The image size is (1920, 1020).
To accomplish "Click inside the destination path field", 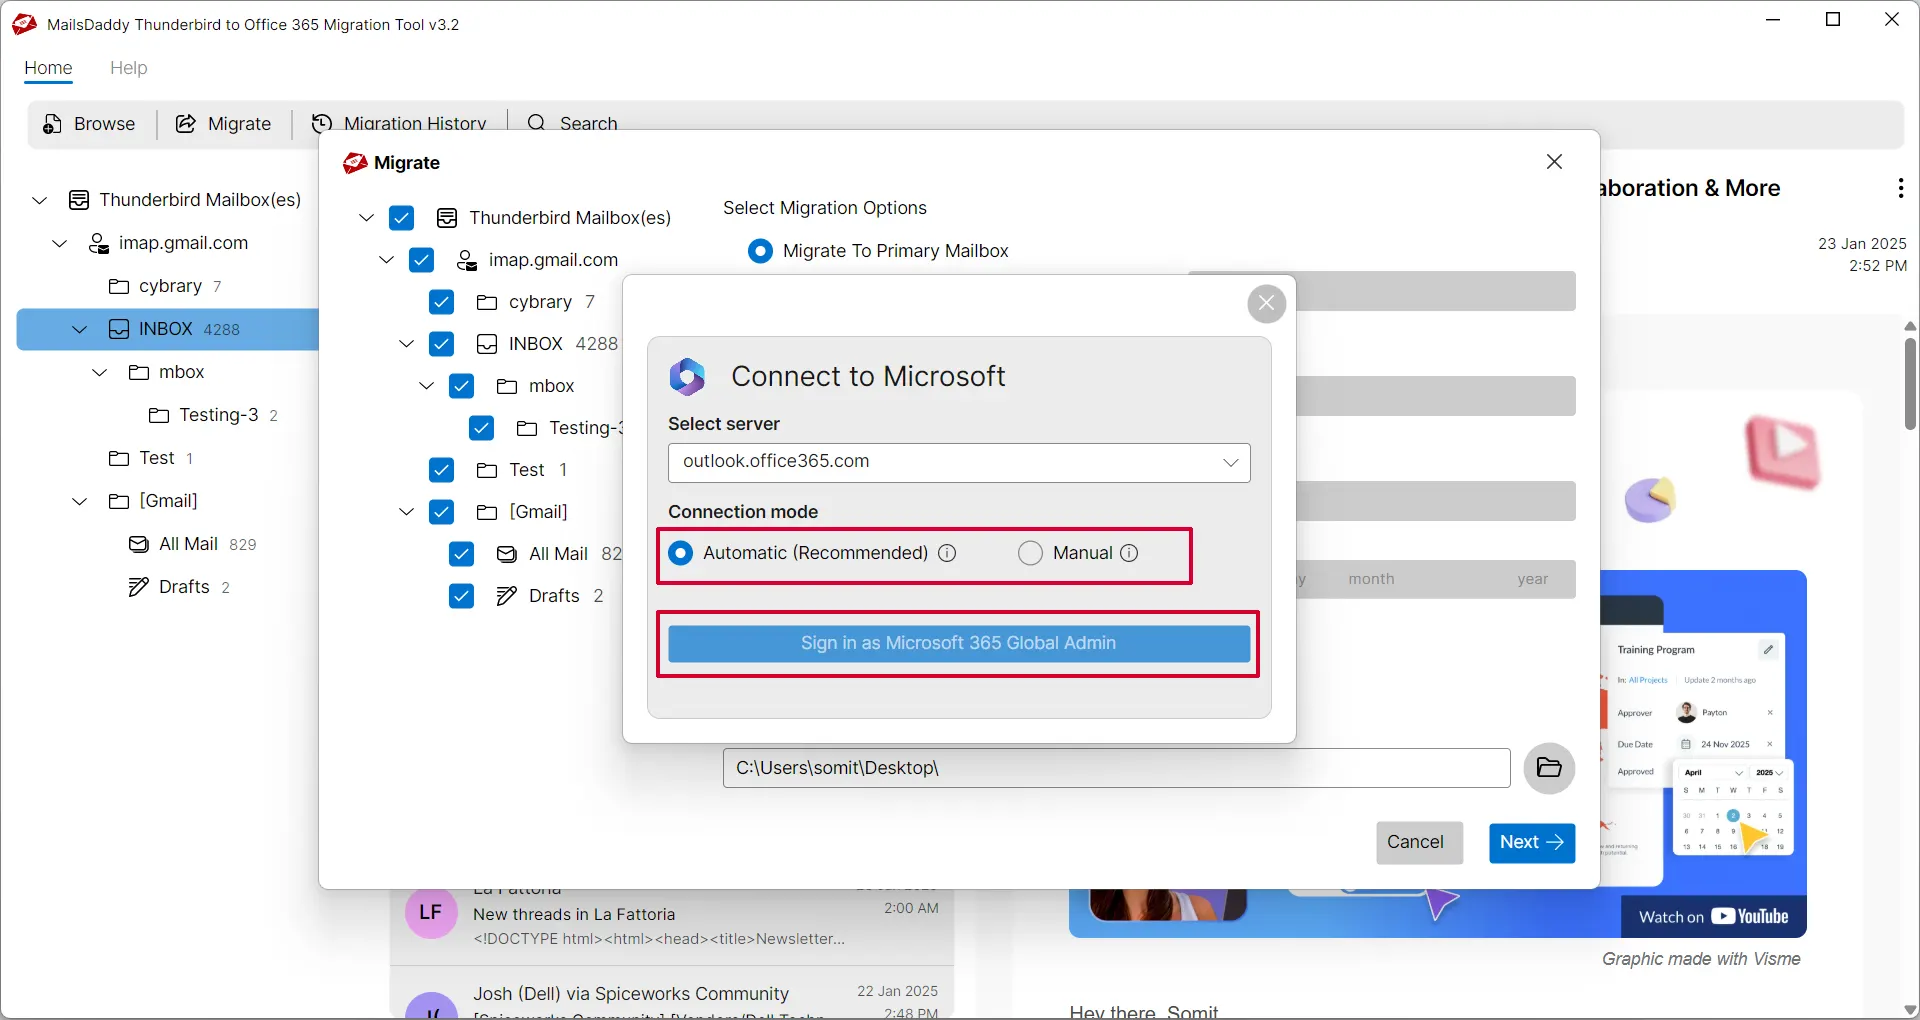I will [x=1100, y=768].
